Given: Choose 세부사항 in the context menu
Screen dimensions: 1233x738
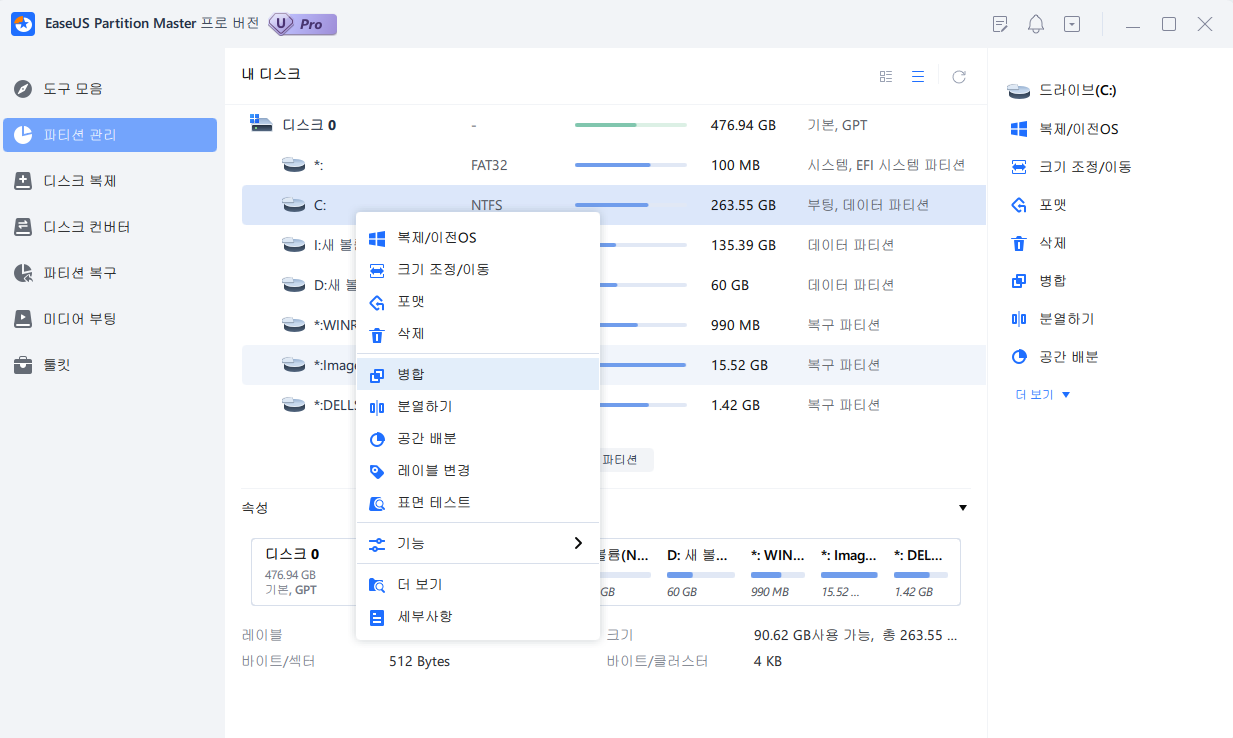Looking at the screenshot, I should click(478, 617).
